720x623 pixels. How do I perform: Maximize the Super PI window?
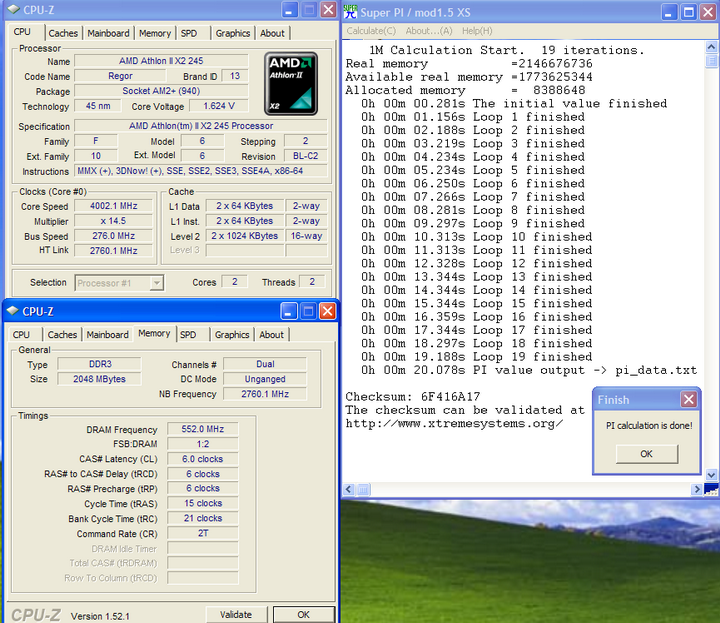tap(689, 12)
